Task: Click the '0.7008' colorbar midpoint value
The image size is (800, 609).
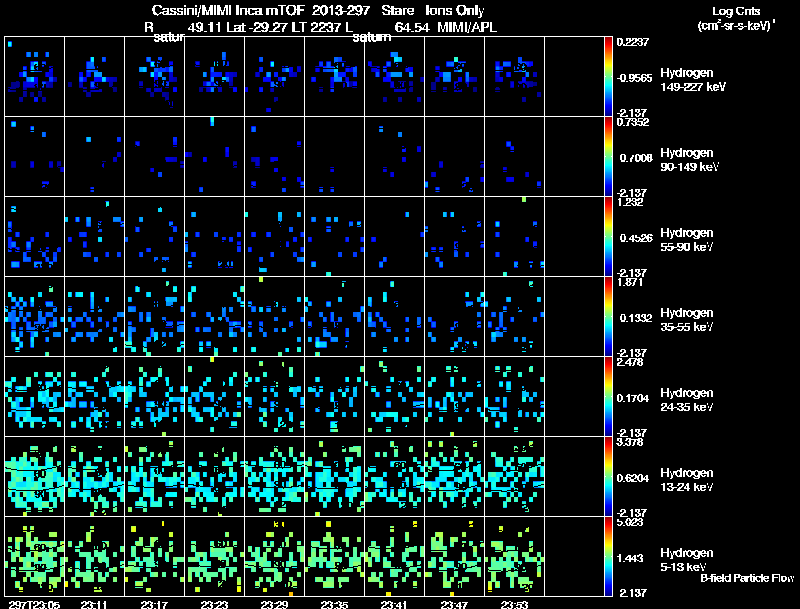Action: [636, 158]
